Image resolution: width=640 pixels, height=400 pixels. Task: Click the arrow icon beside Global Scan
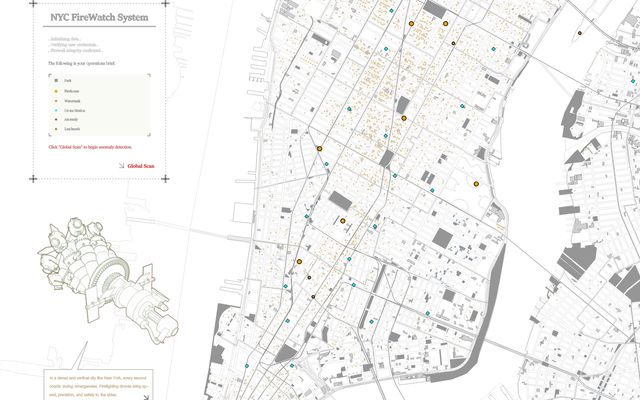(x=121, y=166)
